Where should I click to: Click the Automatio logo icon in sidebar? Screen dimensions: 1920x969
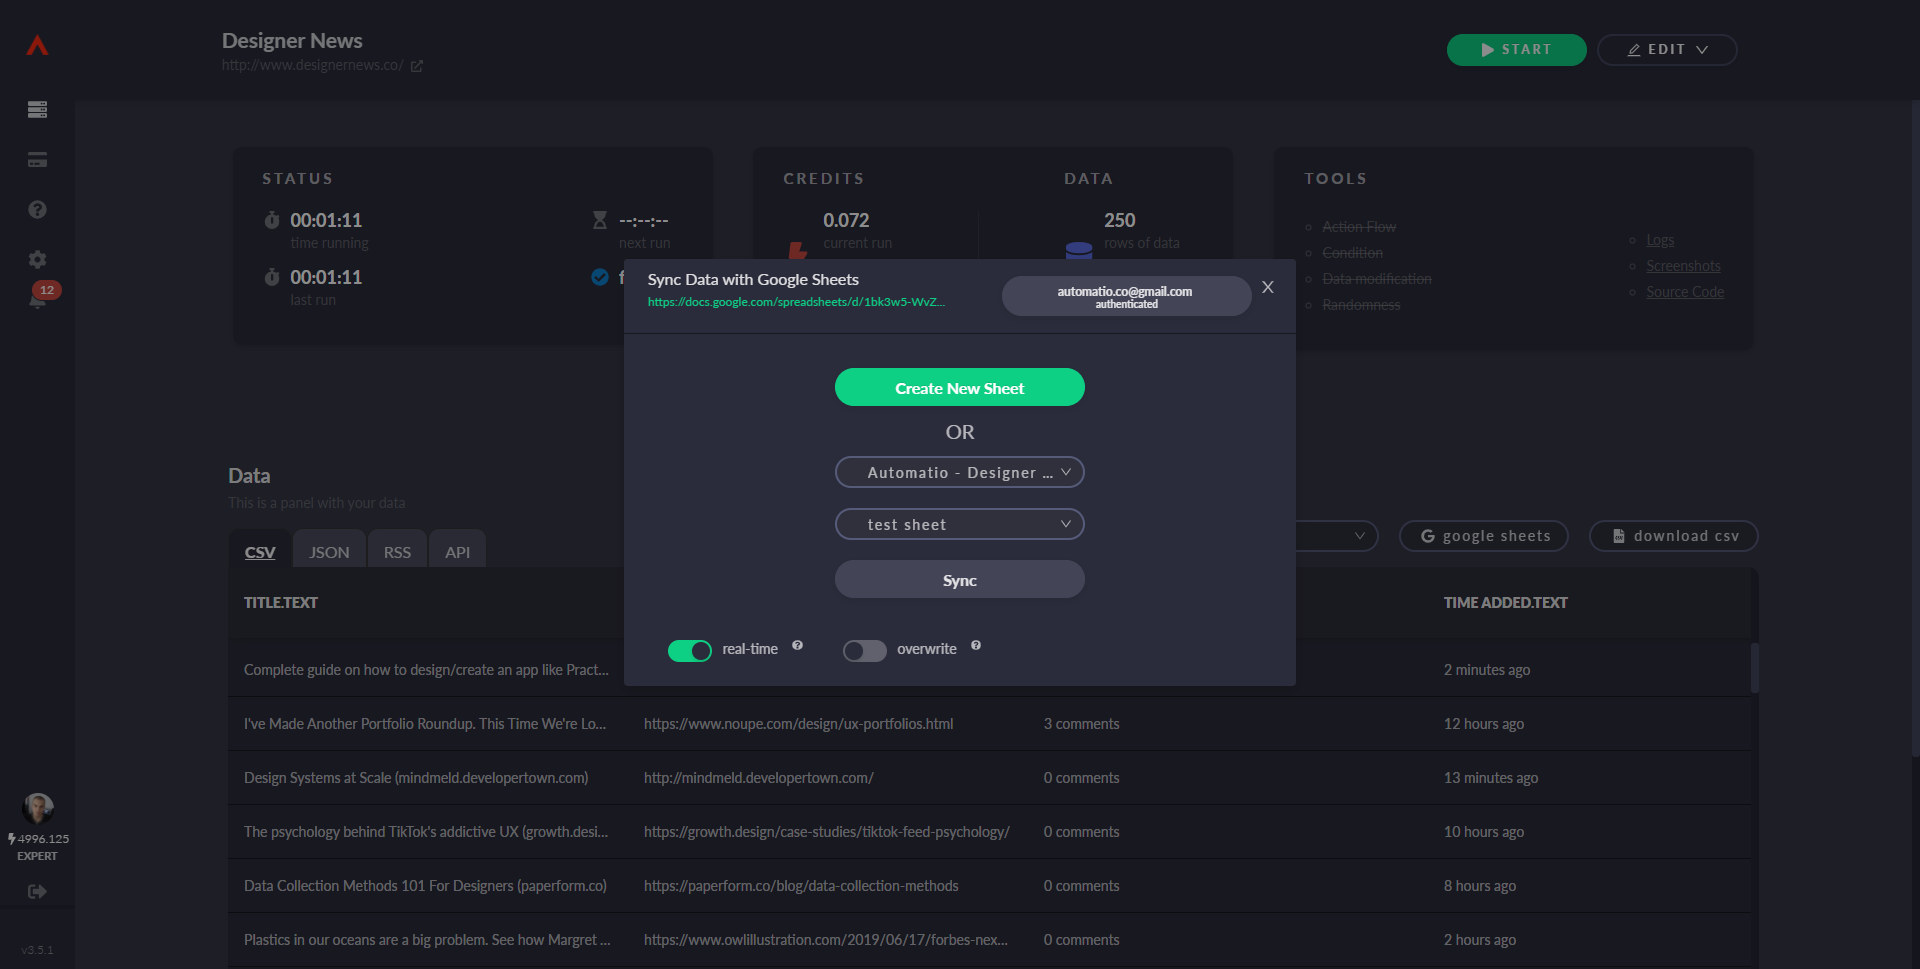point(37,46)
